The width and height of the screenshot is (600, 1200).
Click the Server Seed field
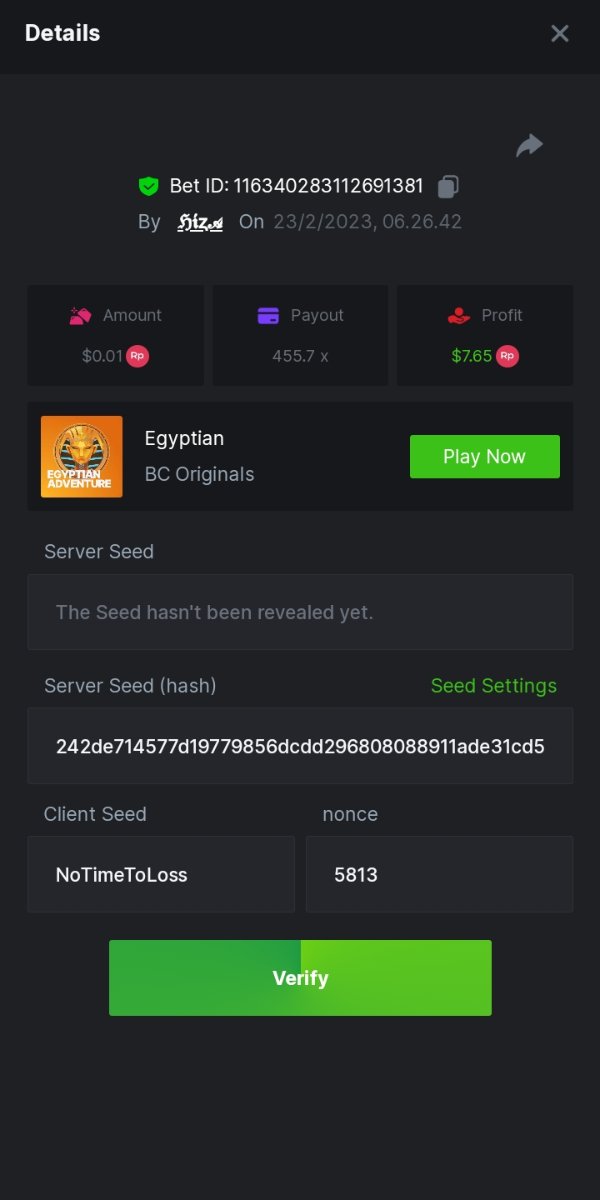(x=300, y=612)
